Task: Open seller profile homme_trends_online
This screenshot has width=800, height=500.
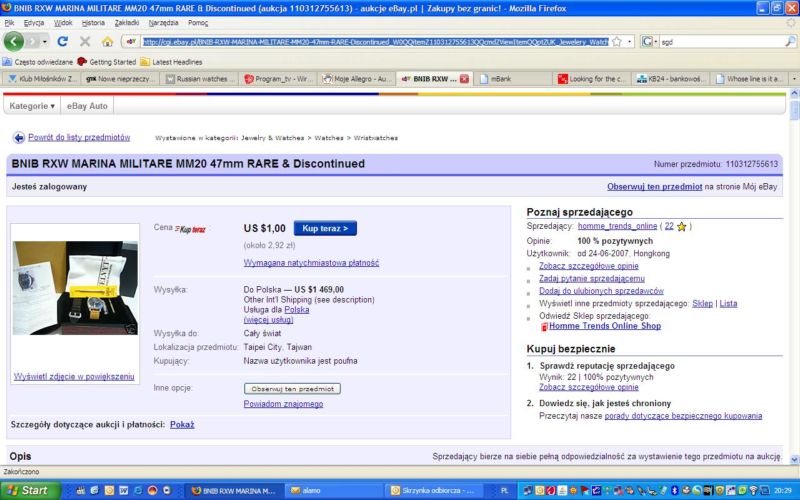Action: (x=617, y=226)
